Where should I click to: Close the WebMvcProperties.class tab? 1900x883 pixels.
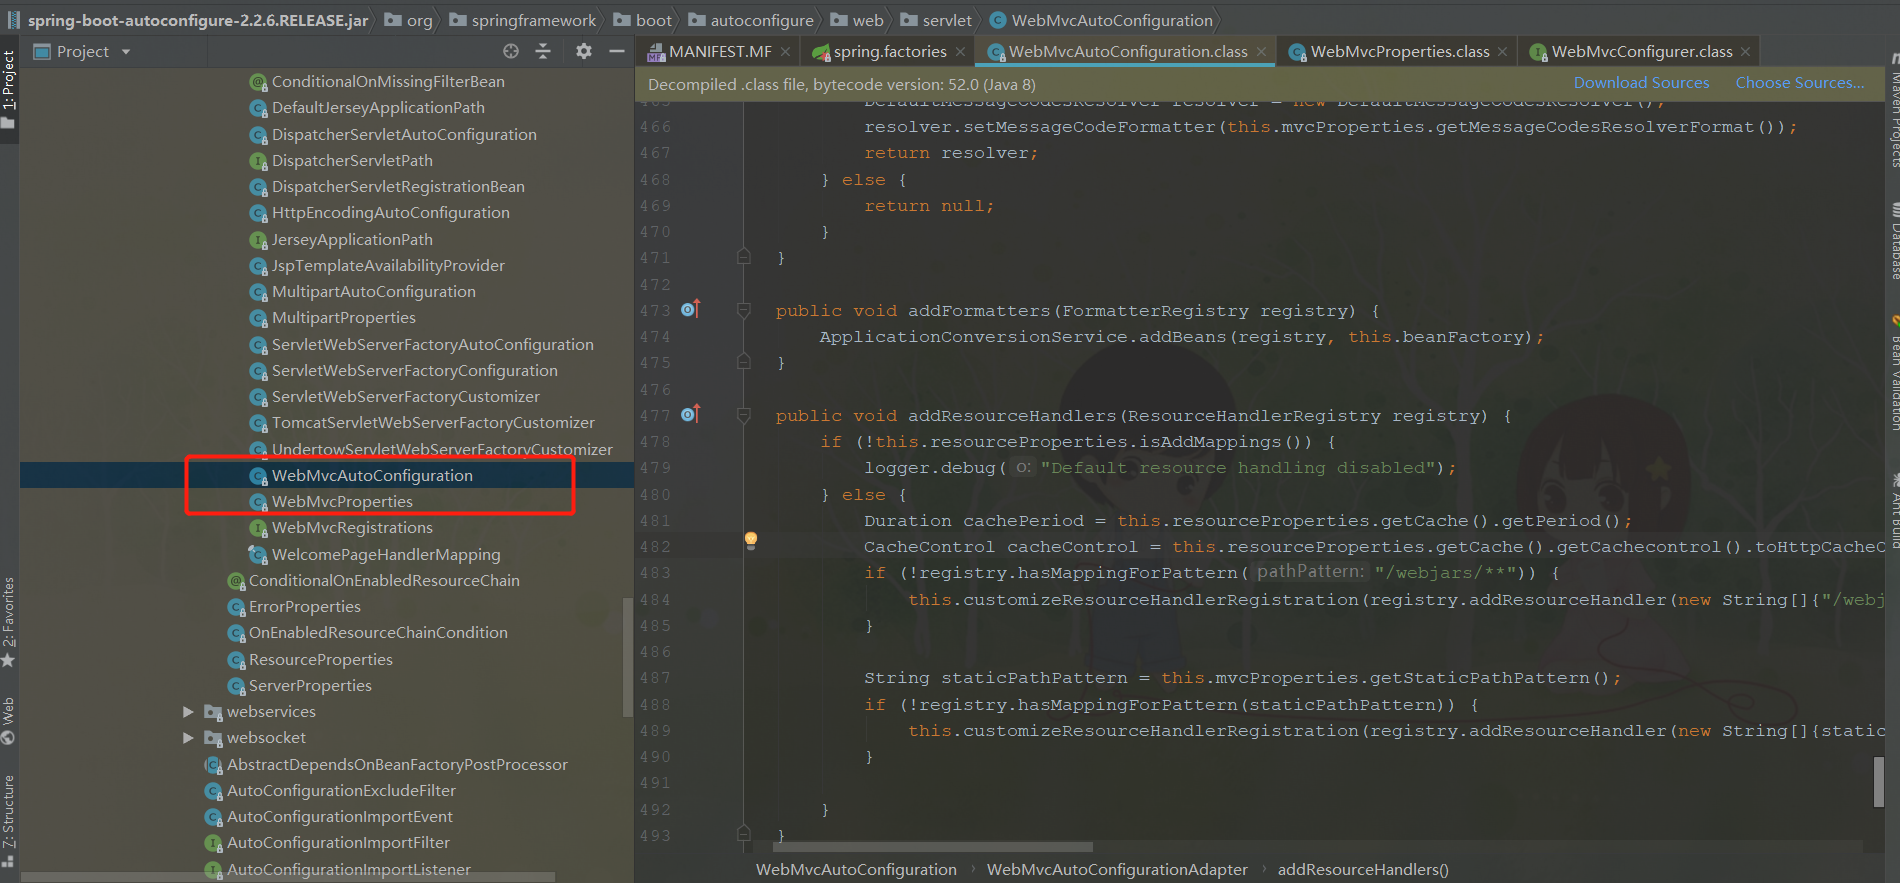pyautogui.click(x=1503, y=52)
